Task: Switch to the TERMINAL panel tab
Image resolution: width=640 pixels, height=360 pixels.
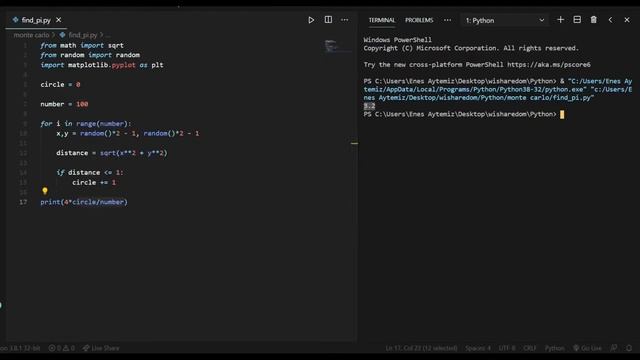Action: point(382,20)
